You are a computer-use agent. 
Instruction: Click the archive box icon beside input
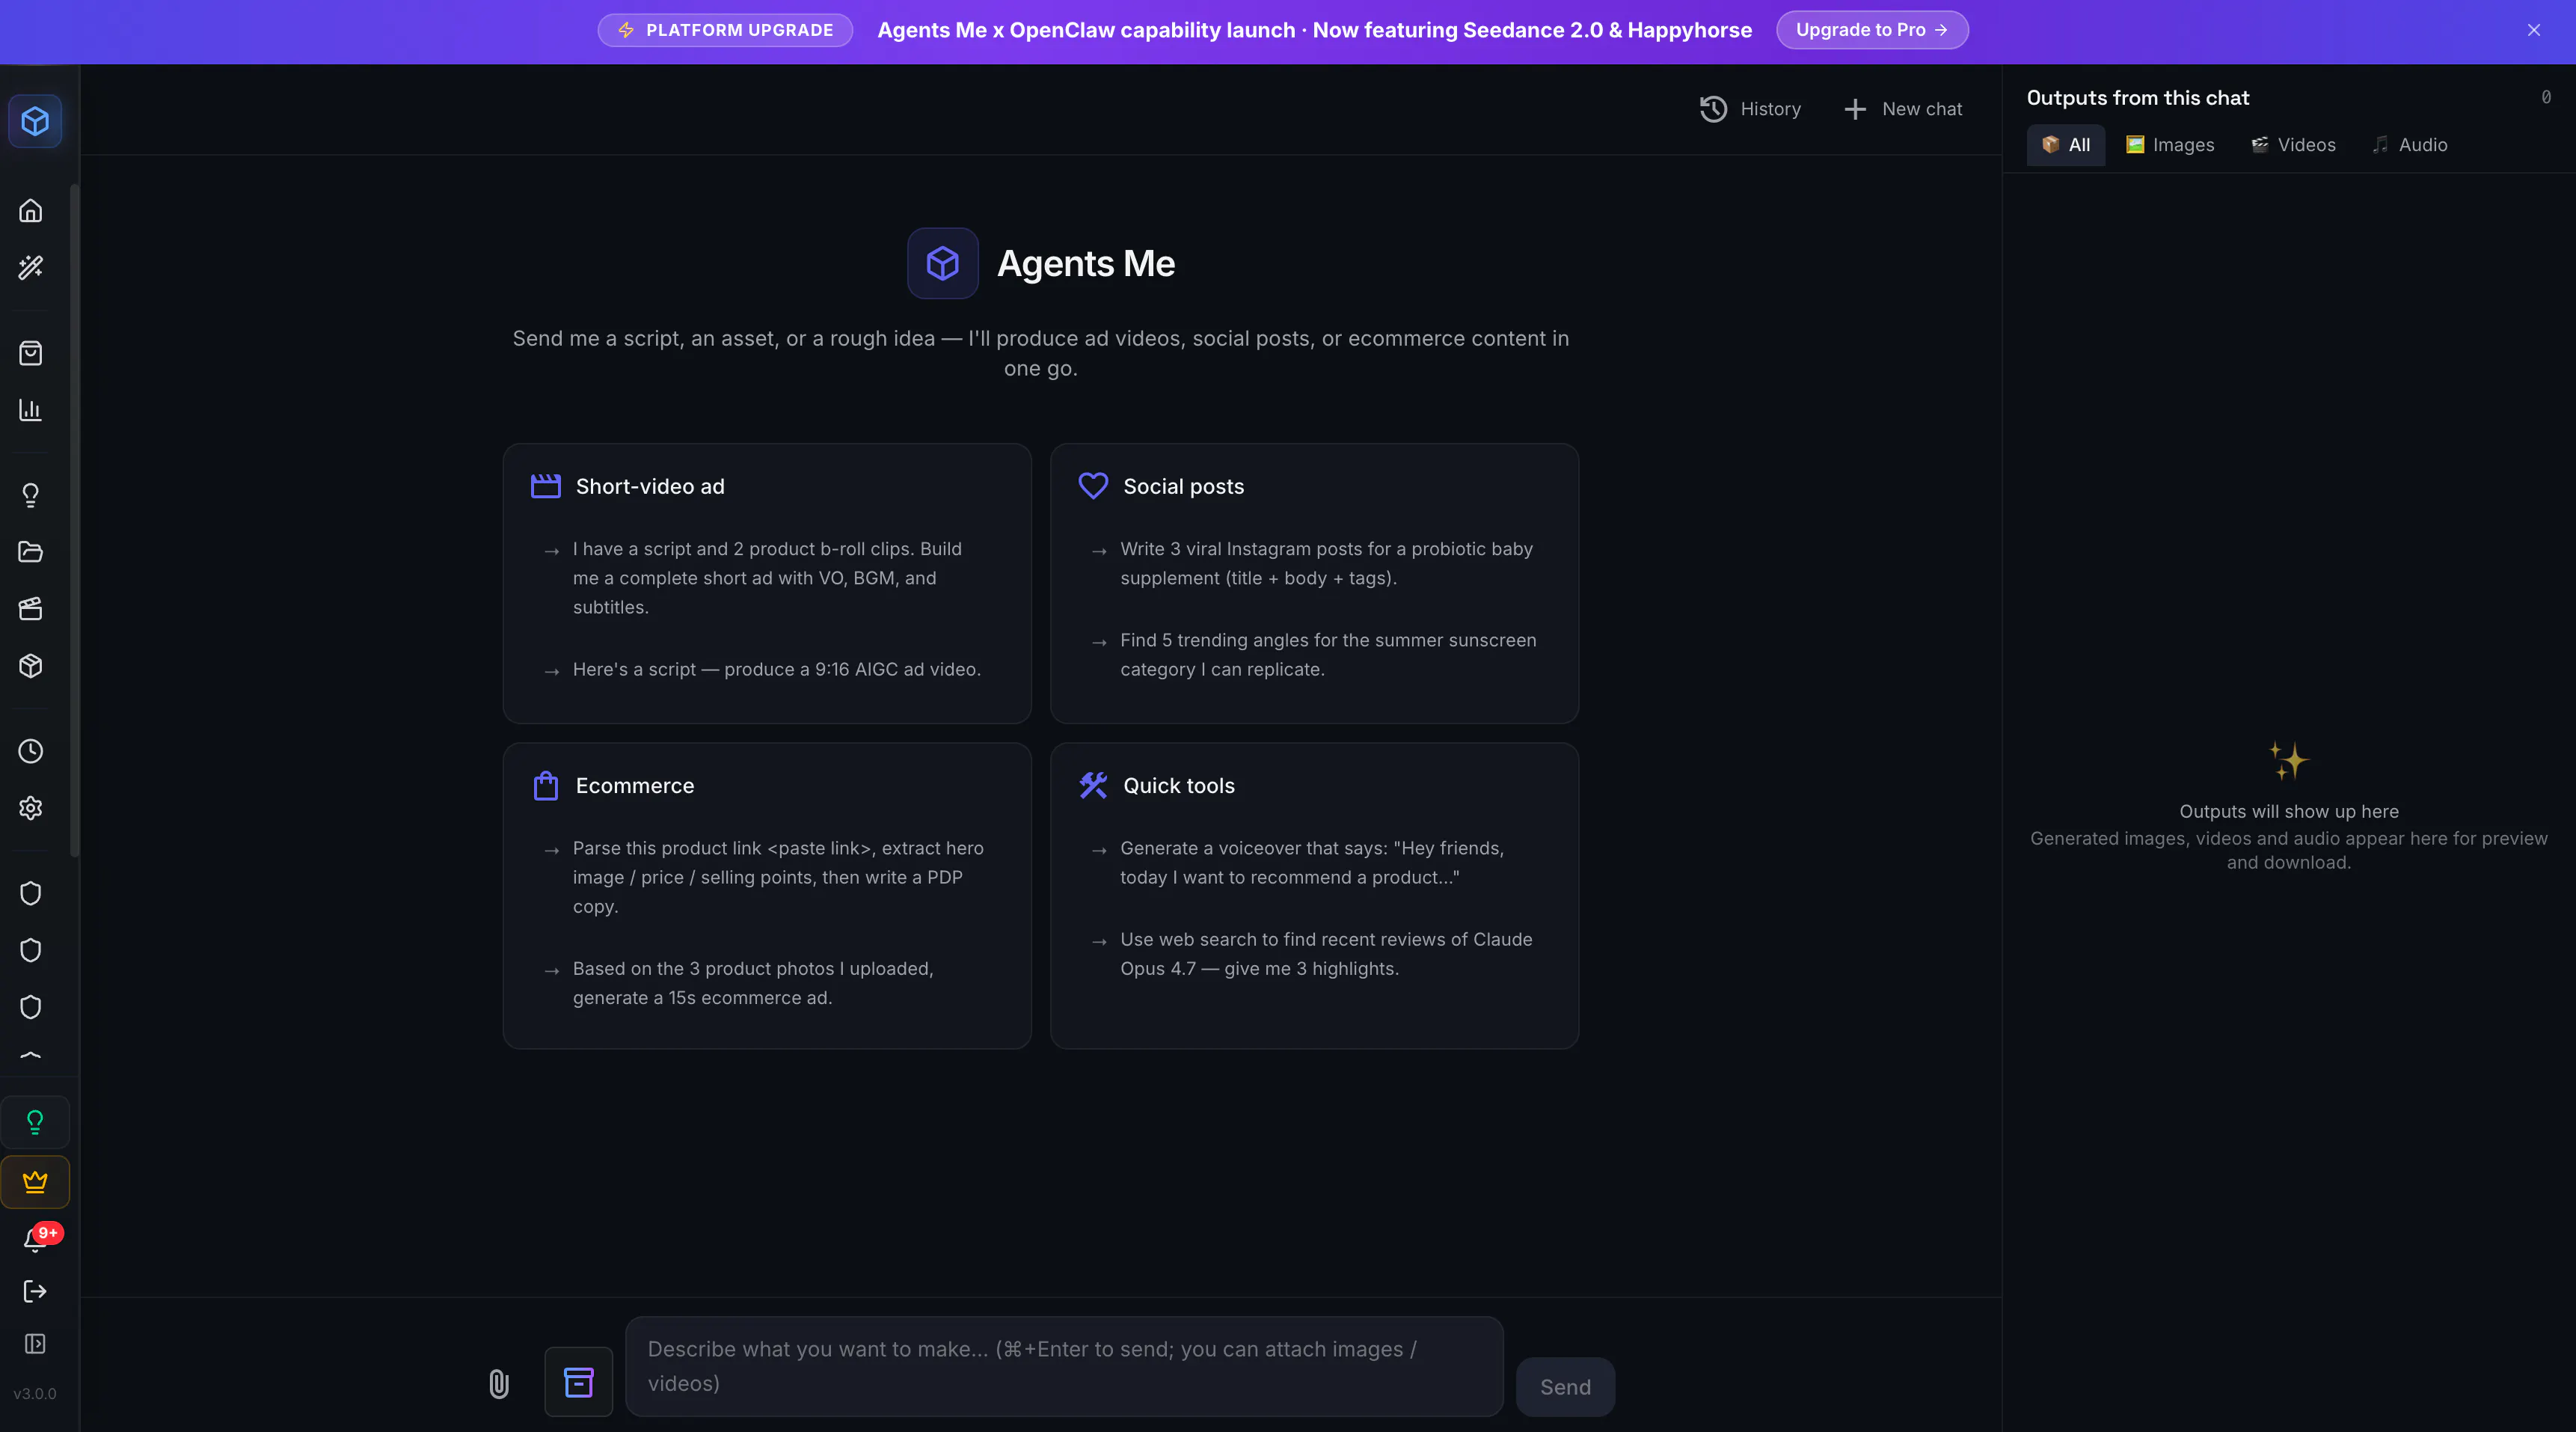pyautogui.click(x=579, y=1382)
